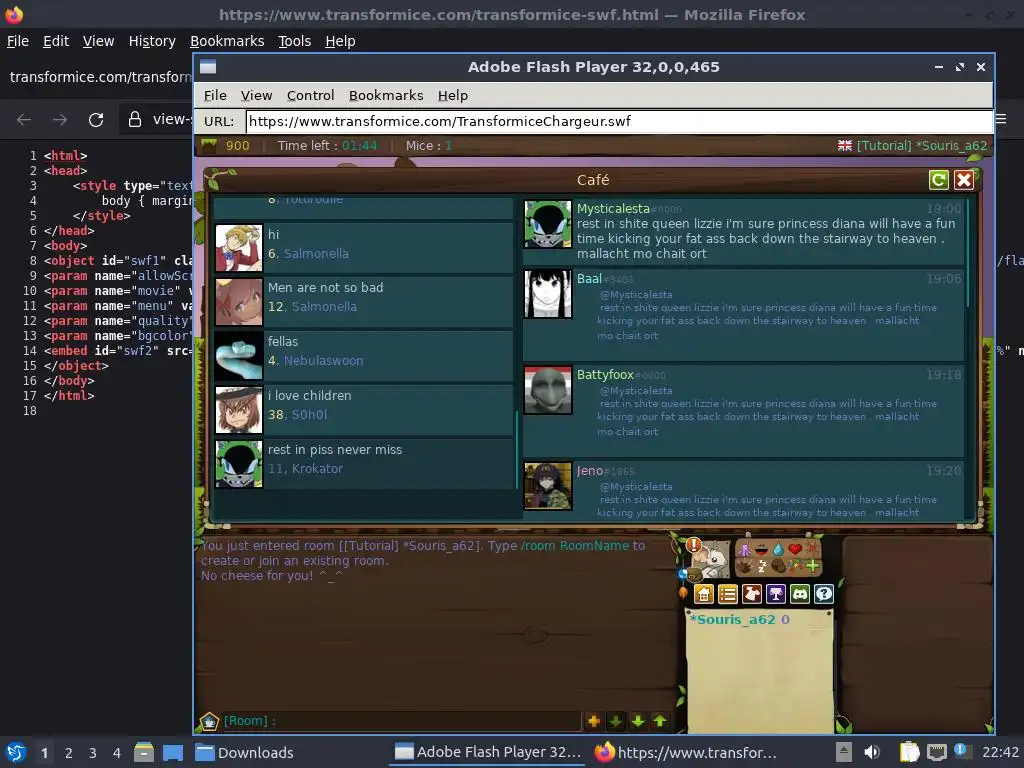Viewport: 1024px width, 768px height.
Task: Switch to workspace 2 in taskbar
Action: pos(69,753)
